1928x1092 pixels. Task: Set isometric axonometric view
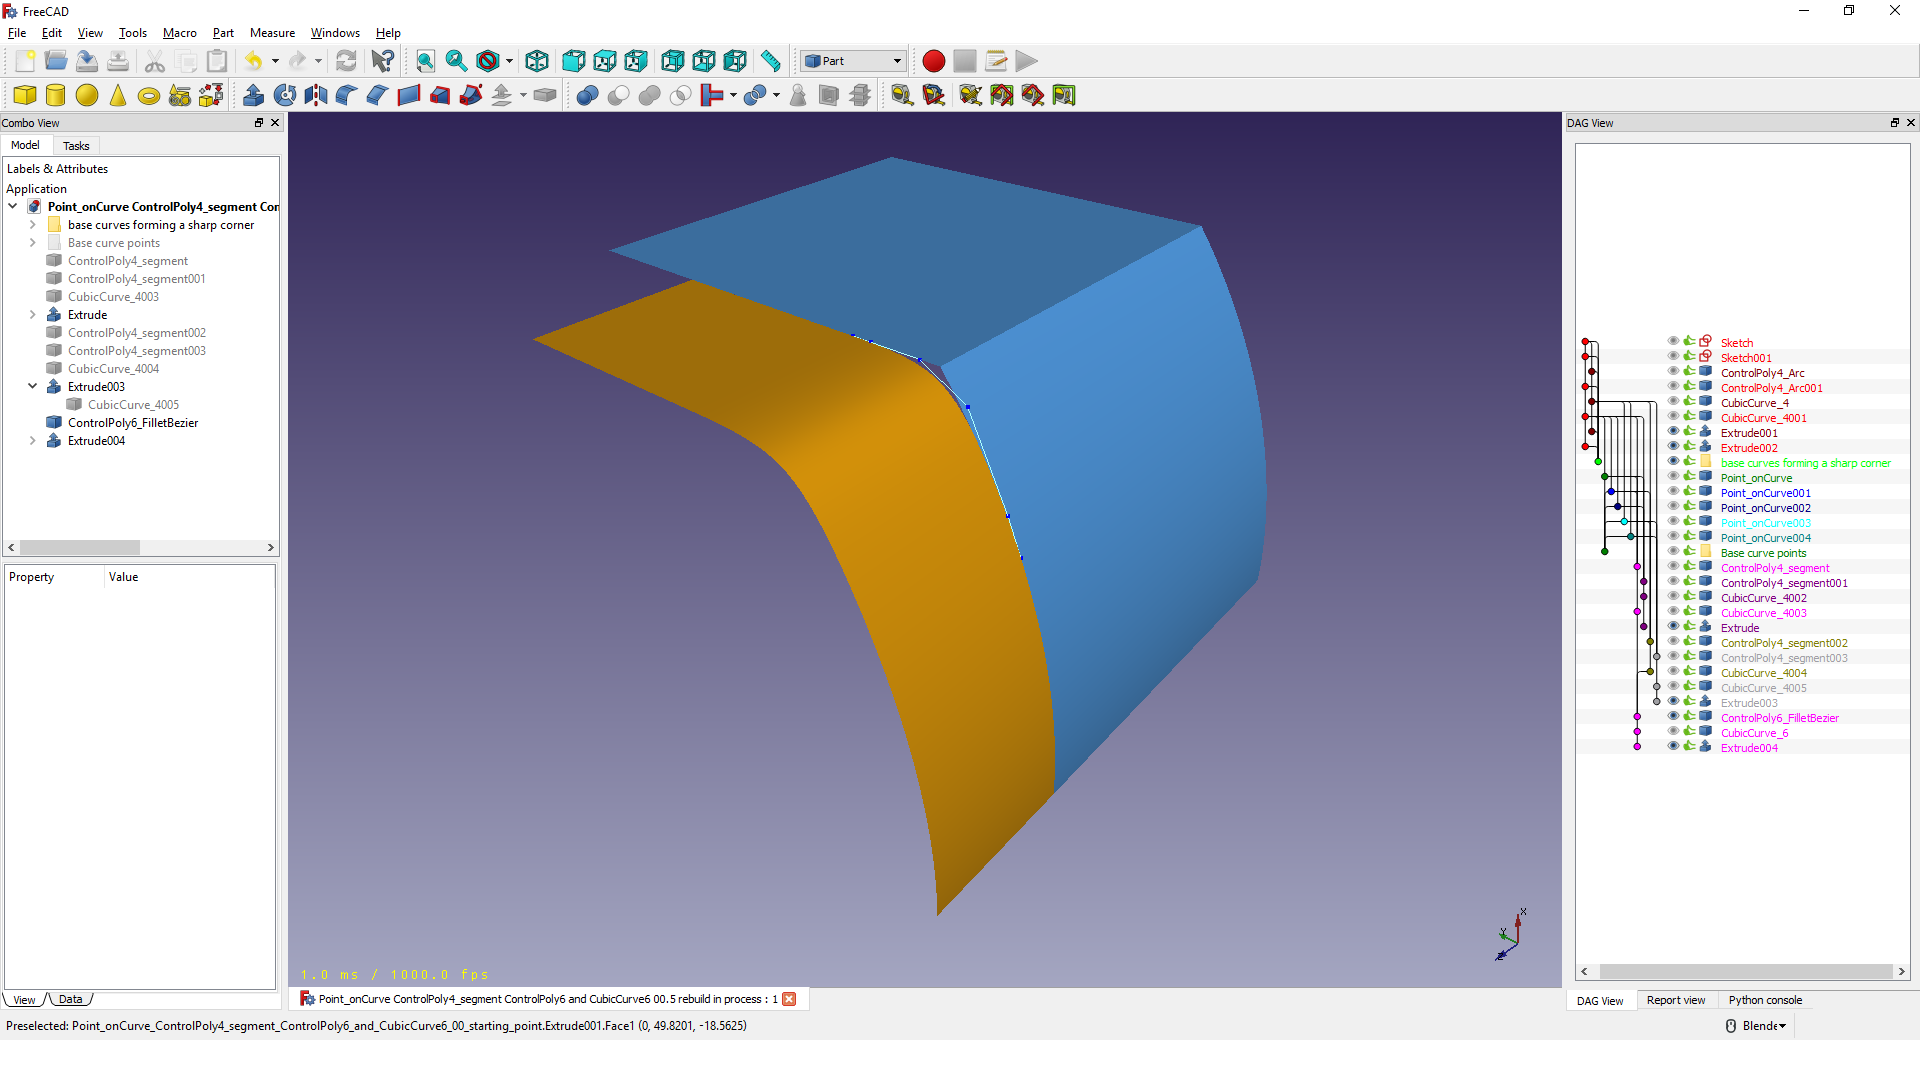click(x=537, y=61)
